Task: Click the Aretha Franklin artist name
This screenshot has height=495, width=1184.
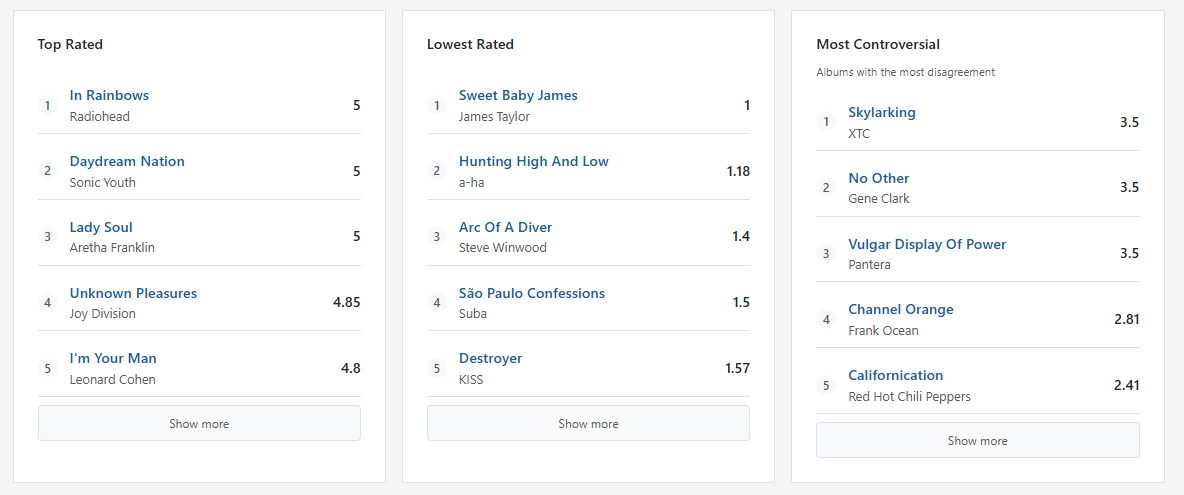Action: pos(112,248)
